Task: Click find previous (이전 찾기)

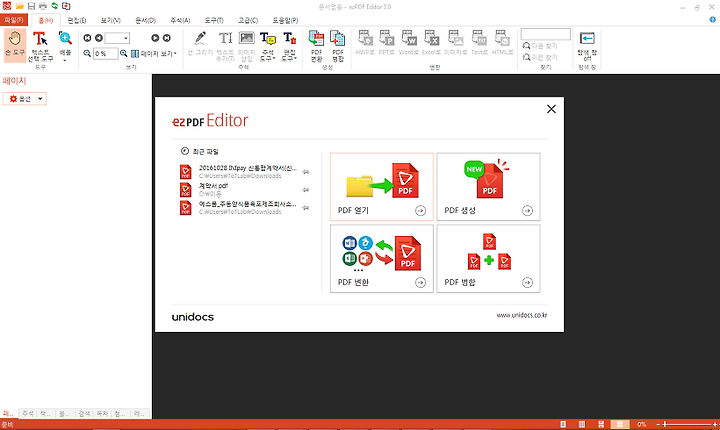Action: tap(540, 57)
